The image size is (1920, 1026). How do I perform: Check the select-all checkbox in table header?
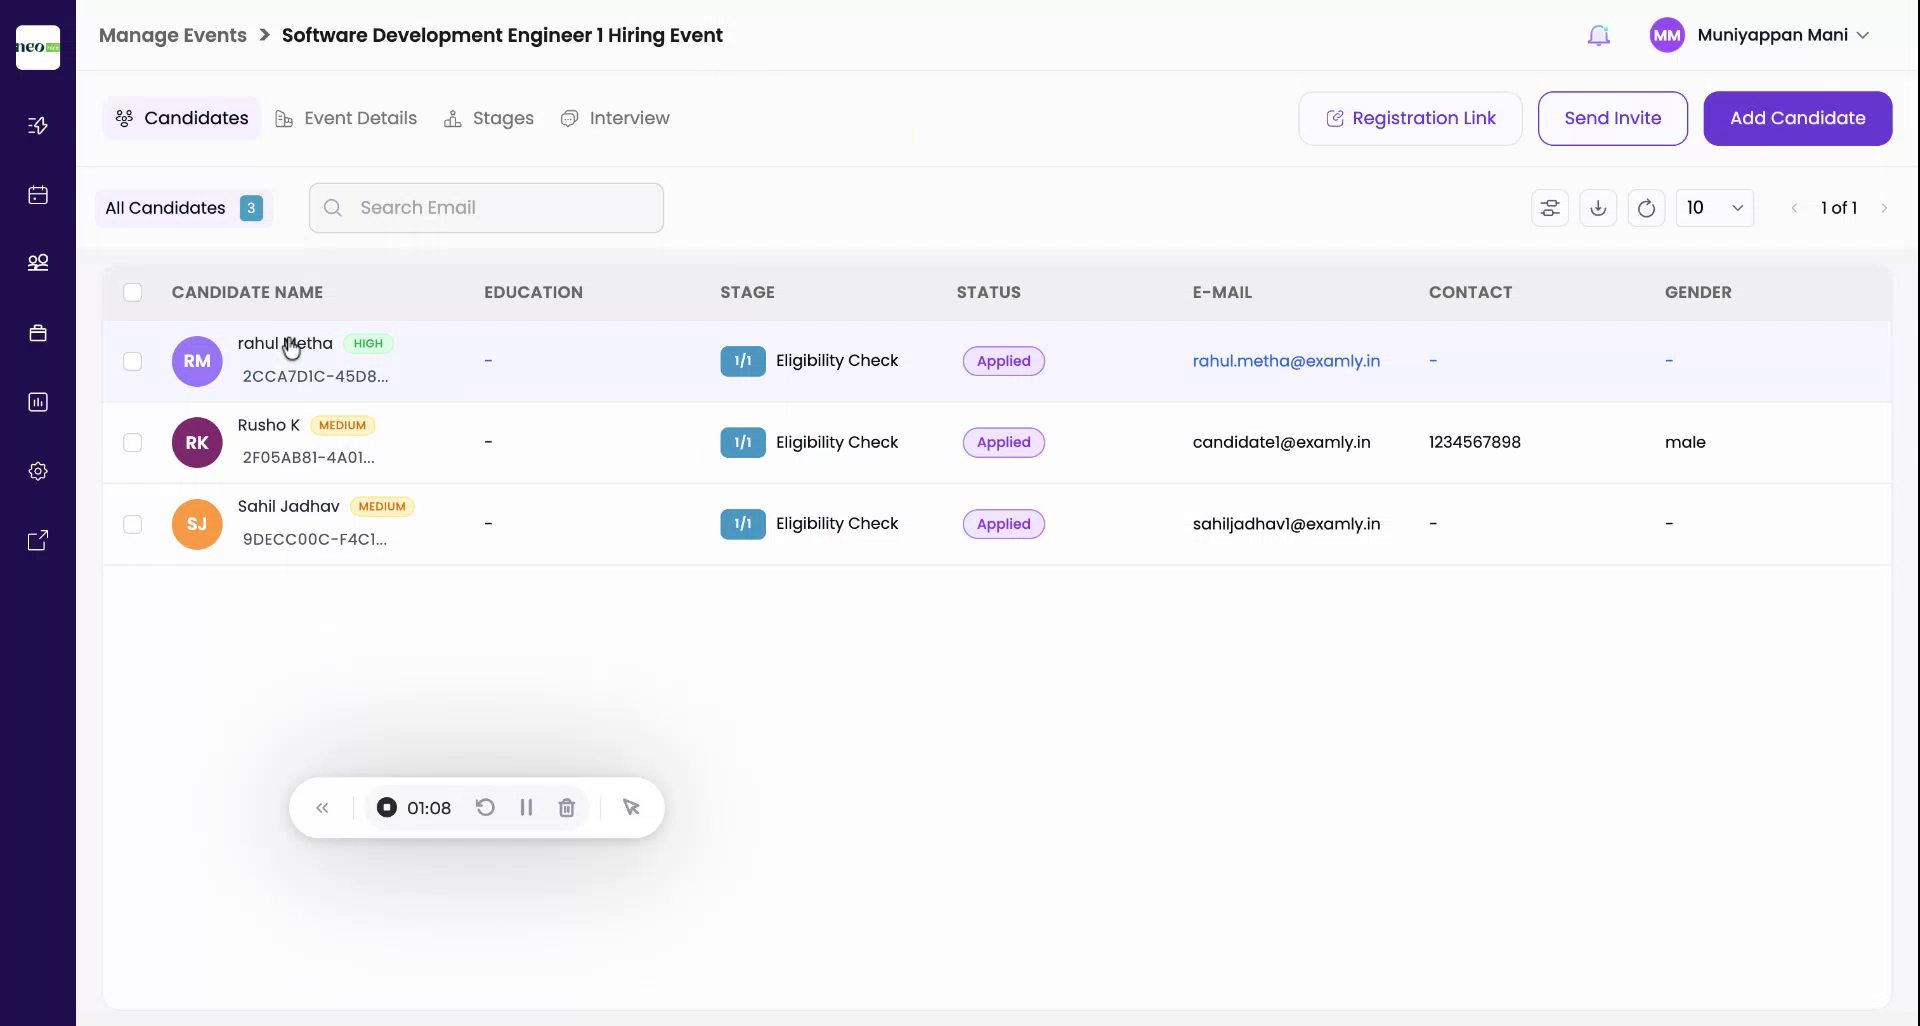click(x=133, y=292)
